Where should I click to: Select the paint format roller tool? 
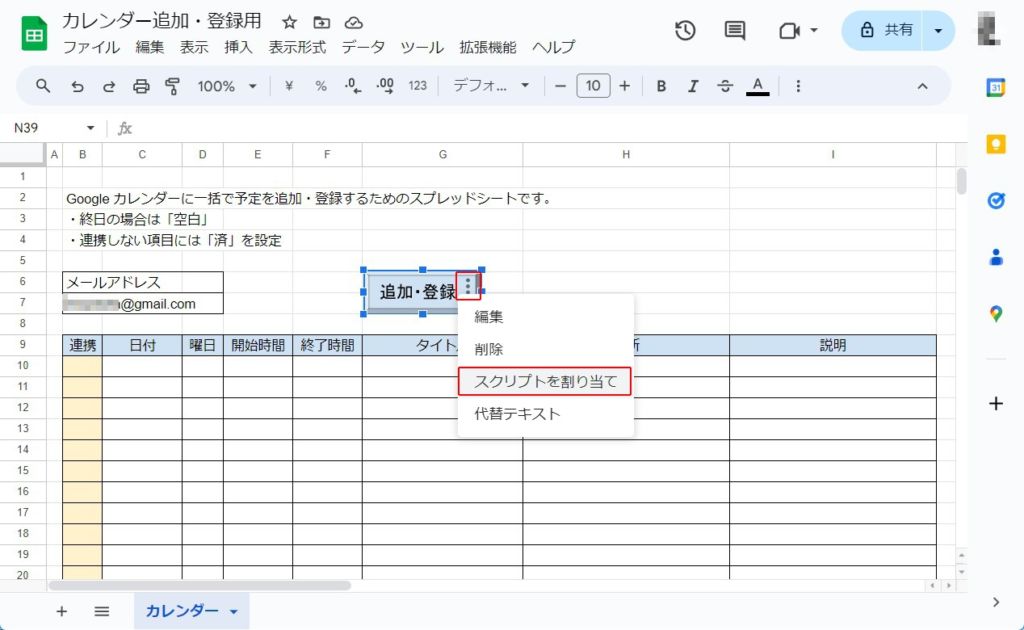click(x=172, y=86)
